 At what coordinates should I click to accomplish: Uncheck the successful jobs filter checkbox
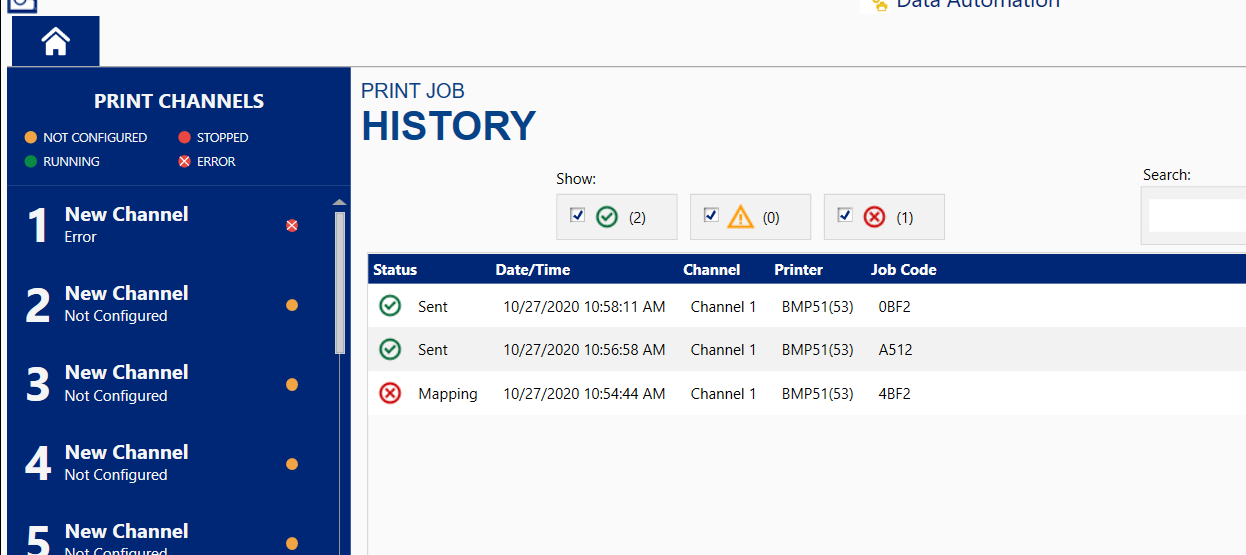577,215
